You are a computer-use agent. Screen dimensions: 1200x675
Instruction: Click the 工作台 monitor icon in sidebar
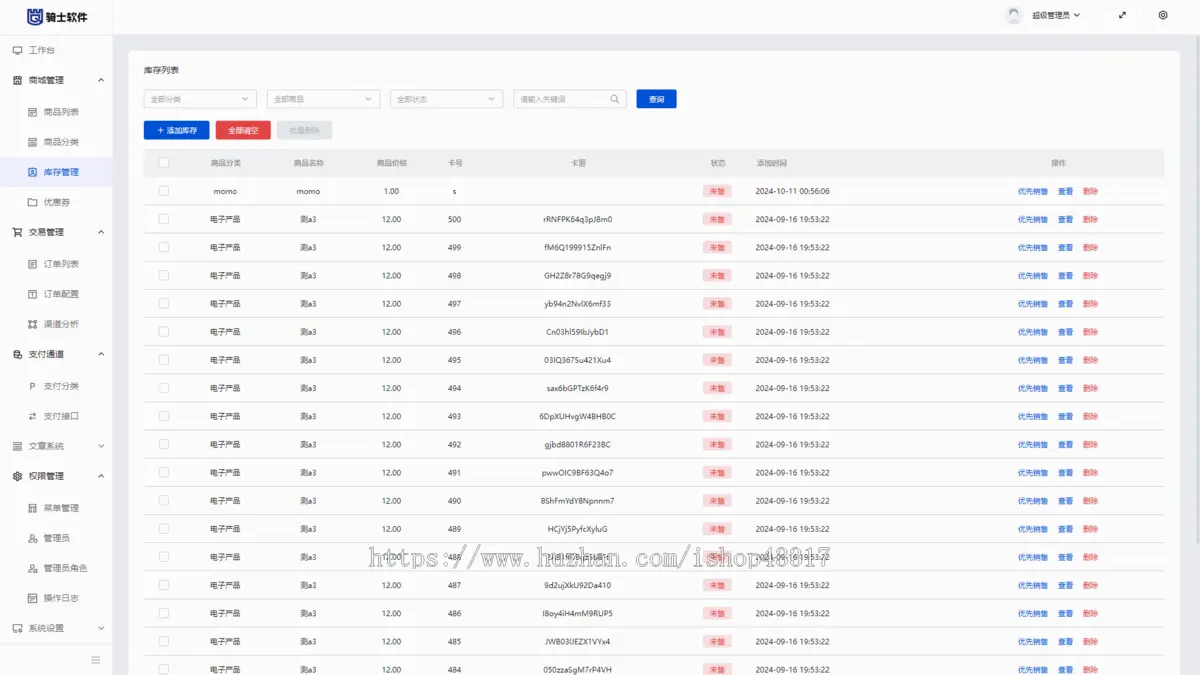[x=17, y=50]
